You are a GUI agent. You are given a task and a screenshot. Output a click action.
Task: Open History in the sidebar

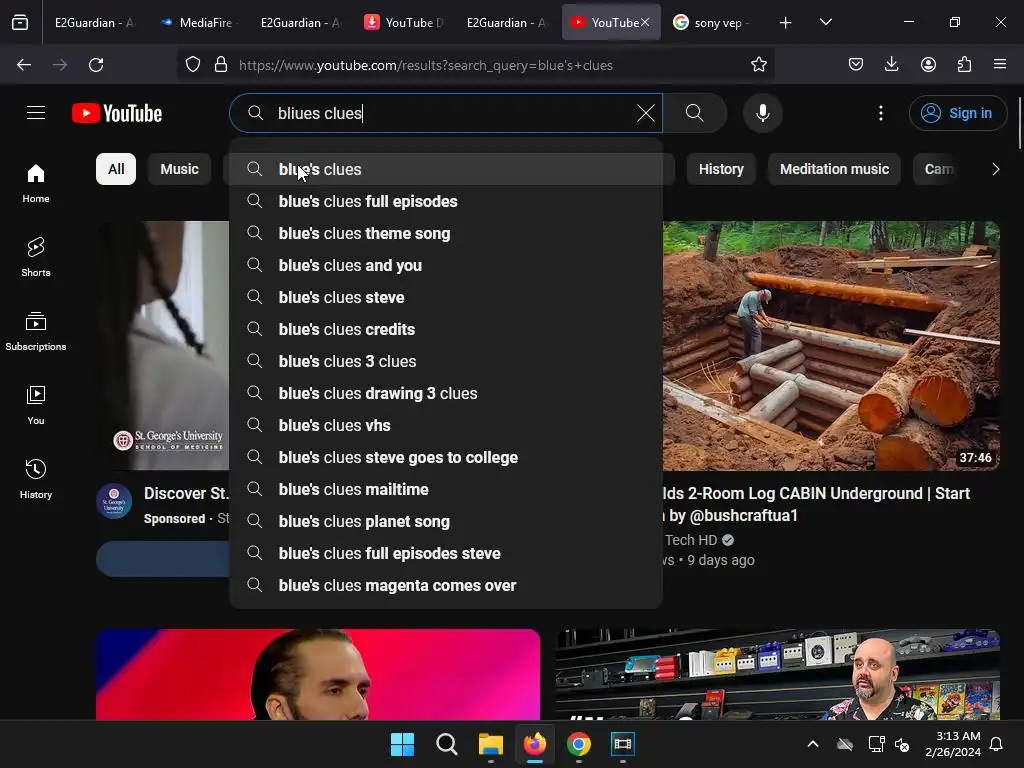click(36, 479)
